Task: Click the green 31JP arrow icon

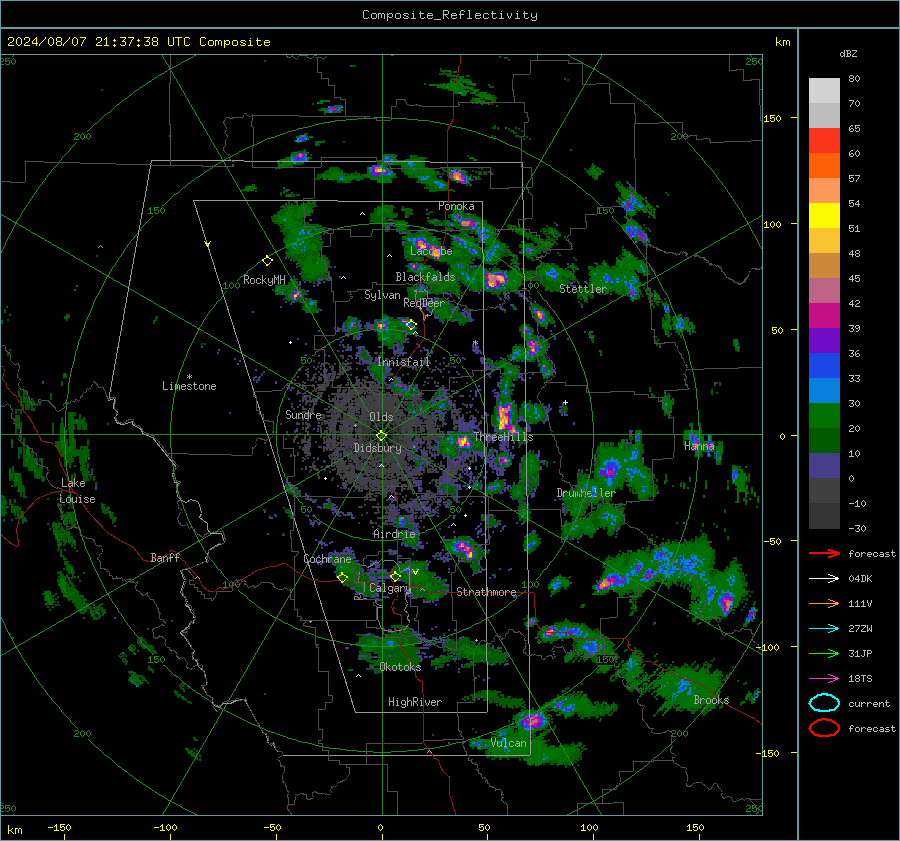Action: 824,653
